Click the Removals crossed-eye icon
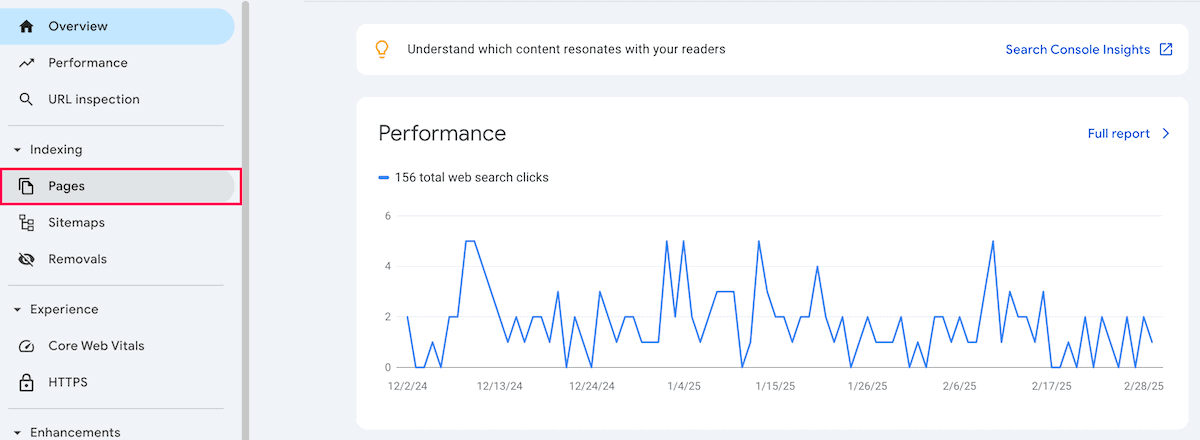This screenshot has height=440, width=1200. click(27, 259)
